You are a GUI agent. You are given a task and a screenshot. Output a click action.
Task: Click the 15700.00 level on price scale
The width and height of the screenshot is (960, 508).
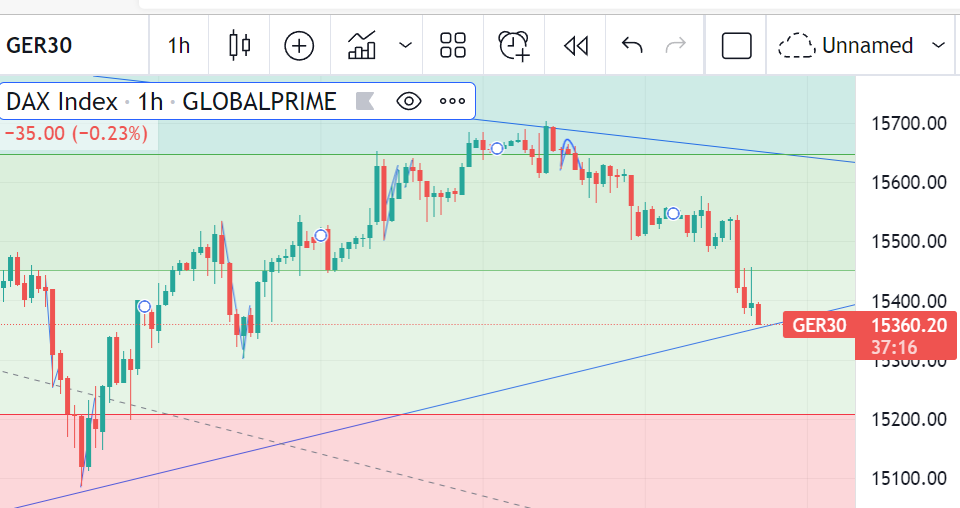coord(909,124)
